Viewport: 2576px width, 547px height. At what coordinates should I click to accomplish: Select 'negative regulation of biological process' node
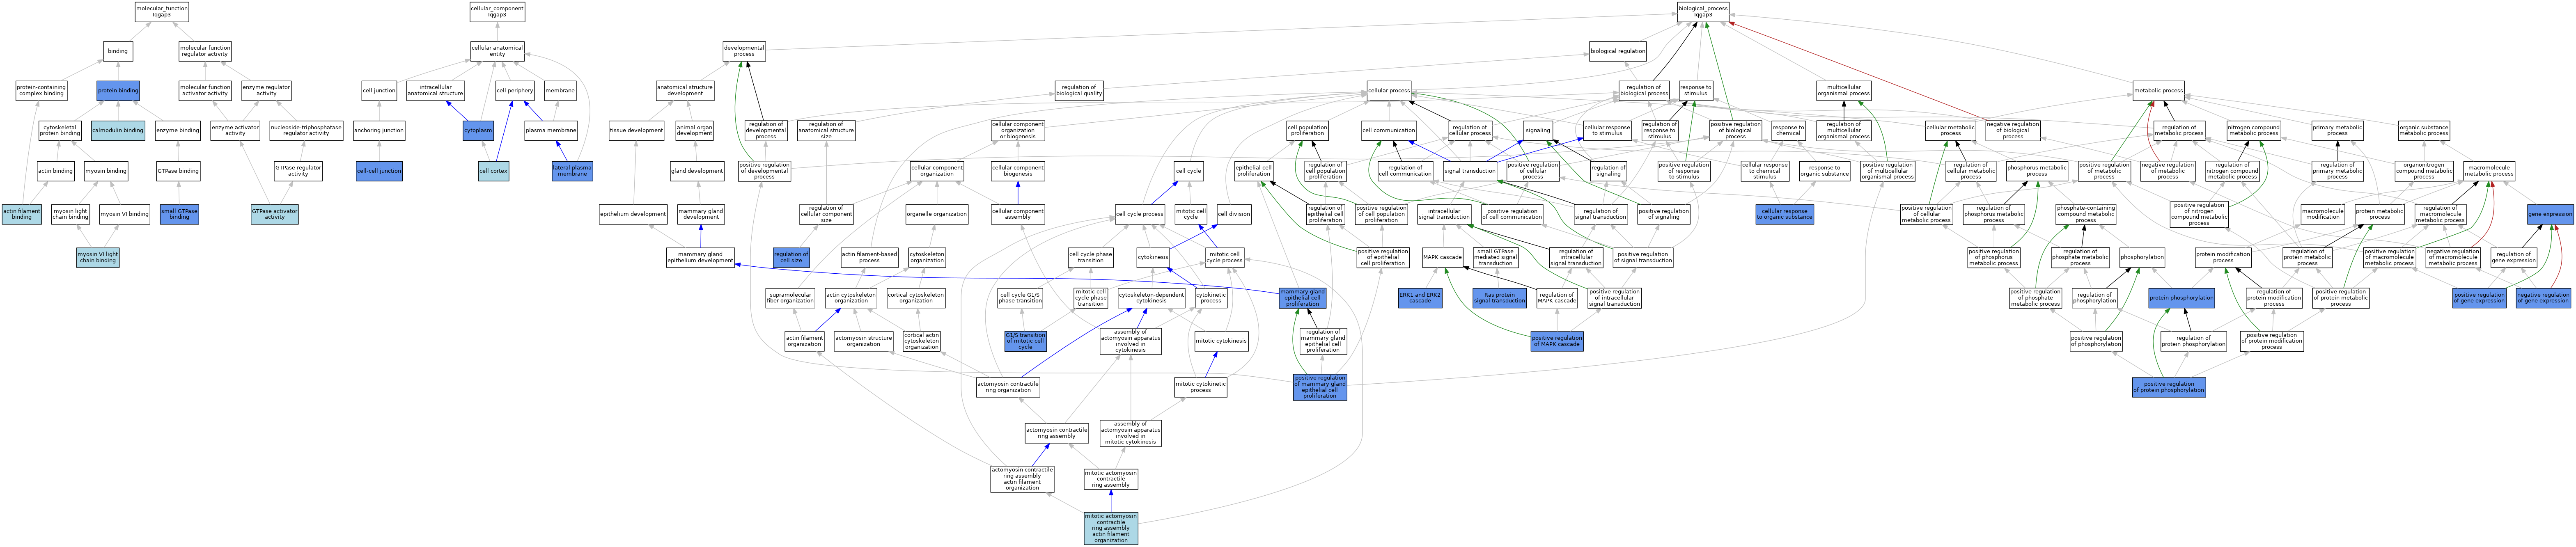2013,130
